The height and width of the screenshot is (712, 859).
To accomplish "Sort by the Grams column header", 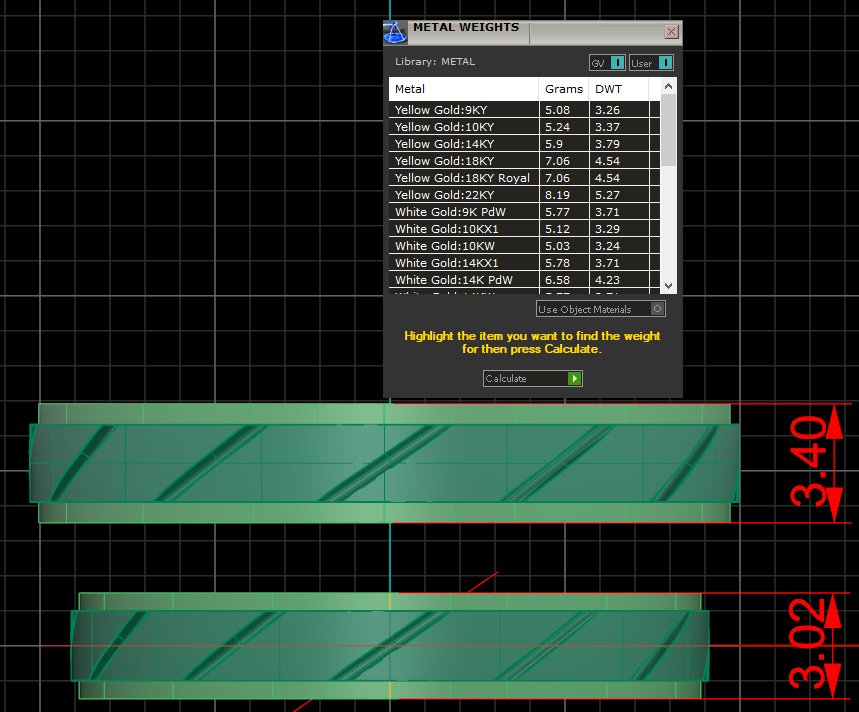I will tap(564, 89).
